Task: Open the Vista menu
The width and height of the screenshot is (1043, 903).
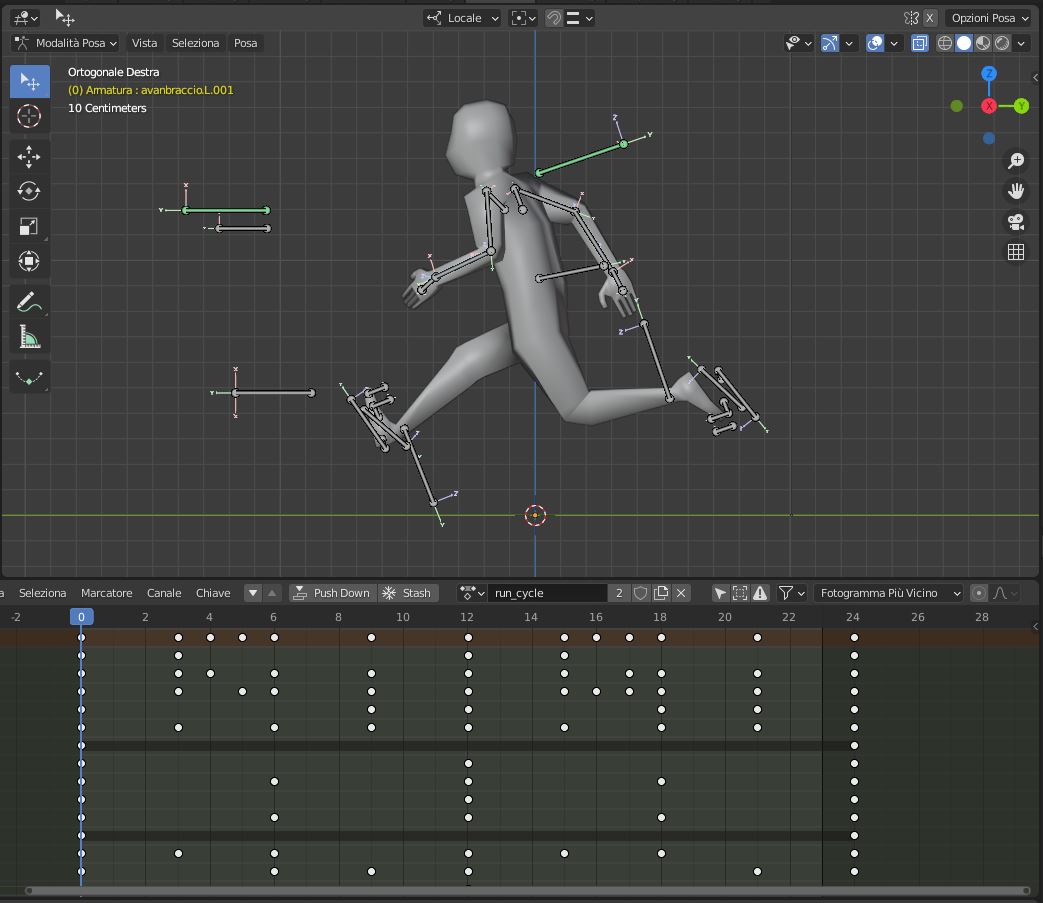Action: (x=144, y=43)
